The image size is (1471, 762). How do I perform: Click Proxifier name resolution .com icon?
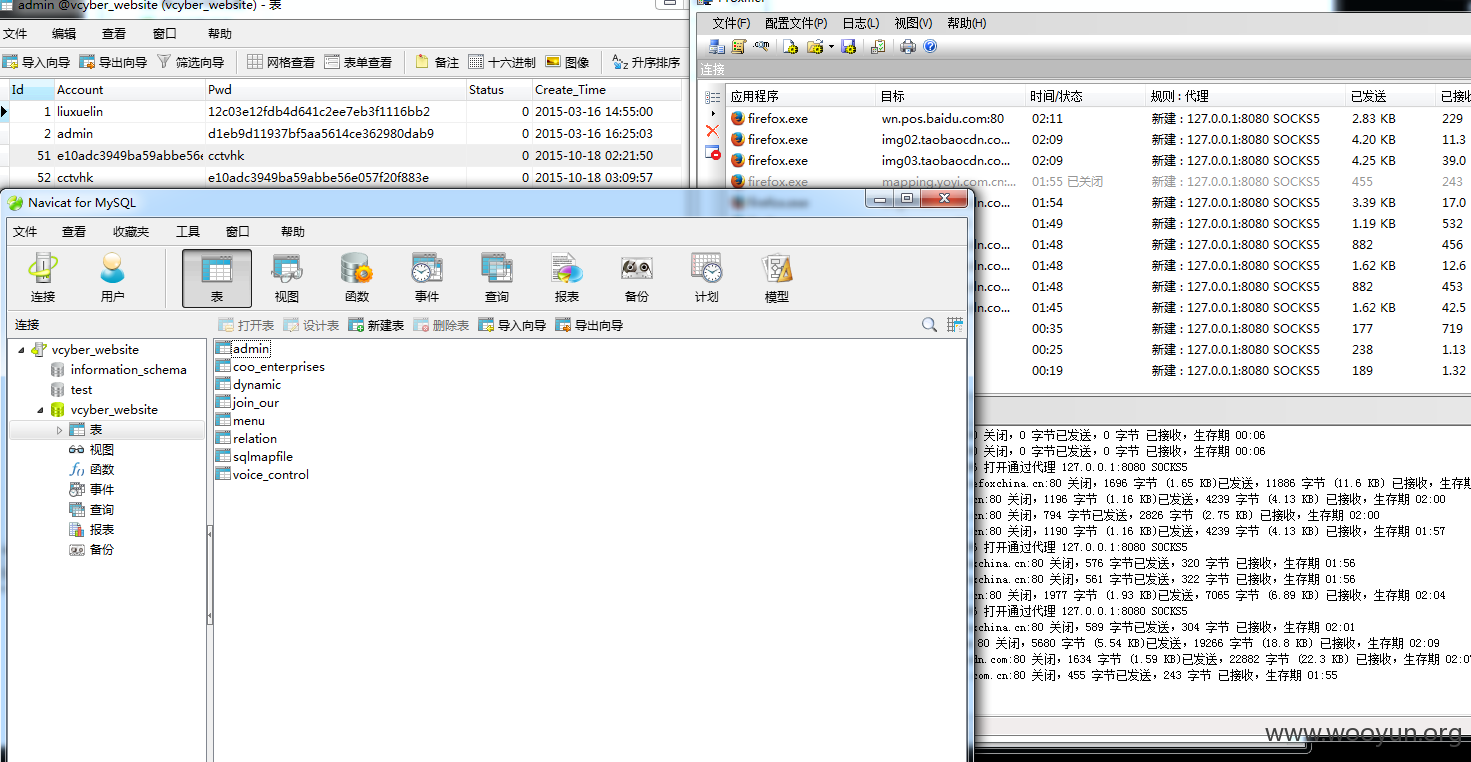(762, 46)
